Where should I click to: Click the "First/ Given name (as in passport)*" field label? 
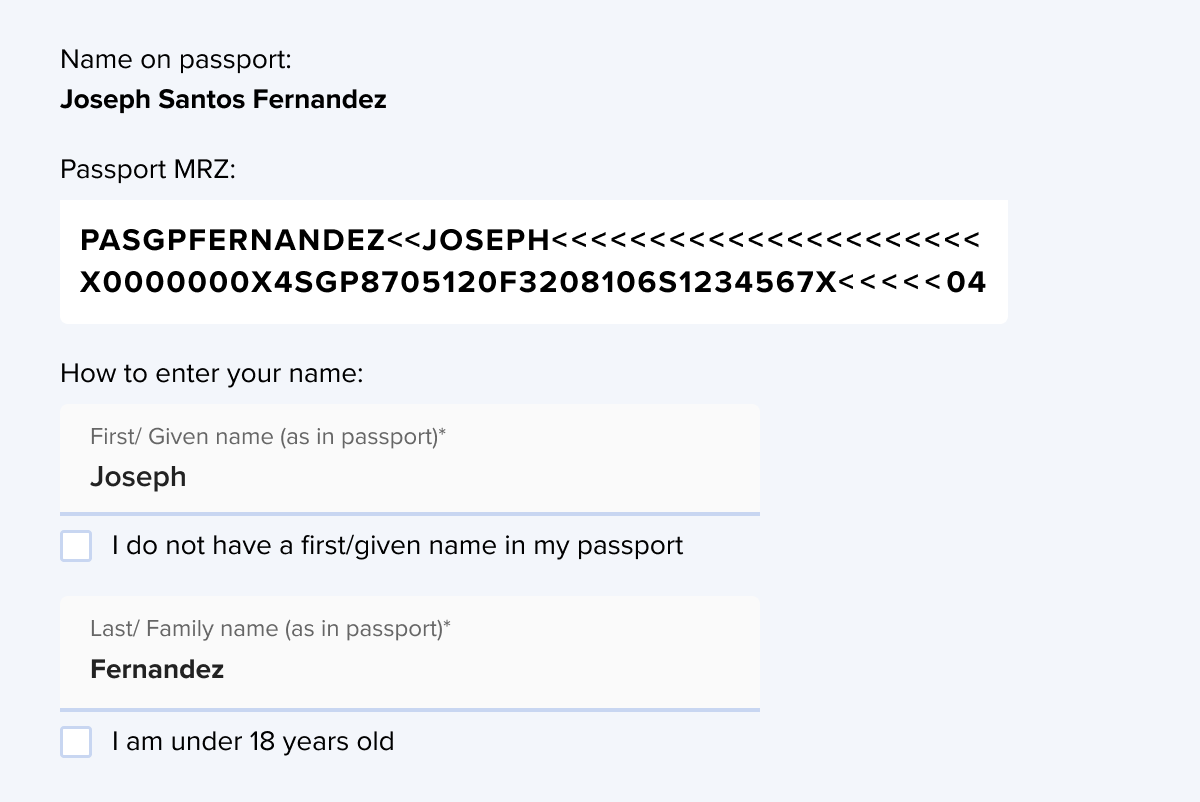point(267,437)
